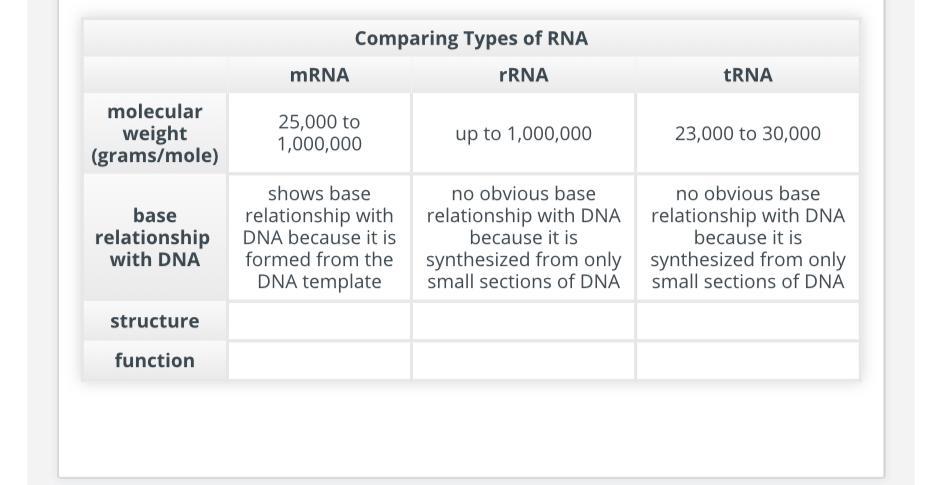Viewport: 949px width, 485px height.
Task: Select the tRNA base relationship cell
Action: [747, 238]
